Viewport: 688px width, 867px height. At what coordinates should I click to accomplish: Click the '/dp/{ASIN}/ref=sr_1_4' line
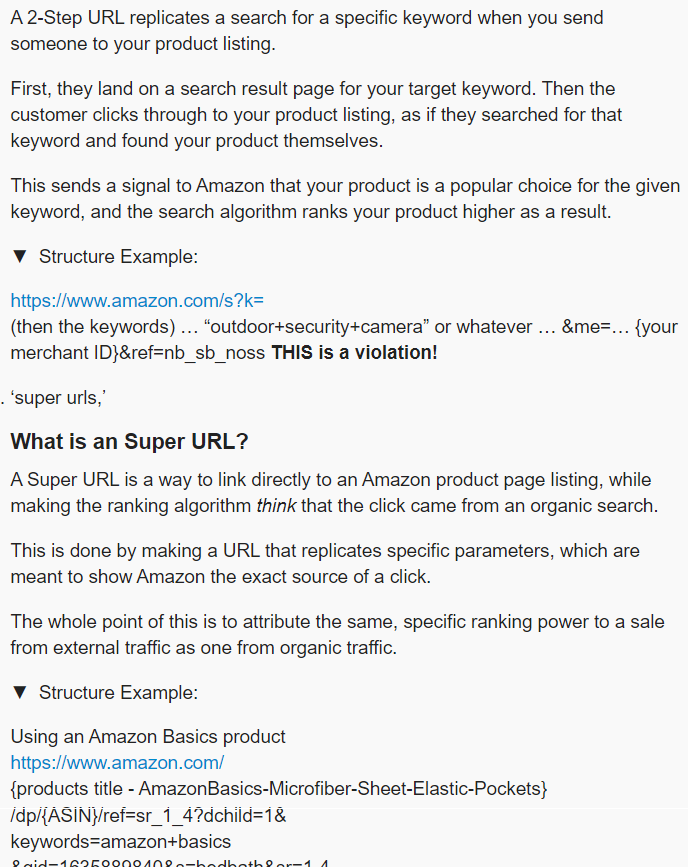(x=148, y=815)
